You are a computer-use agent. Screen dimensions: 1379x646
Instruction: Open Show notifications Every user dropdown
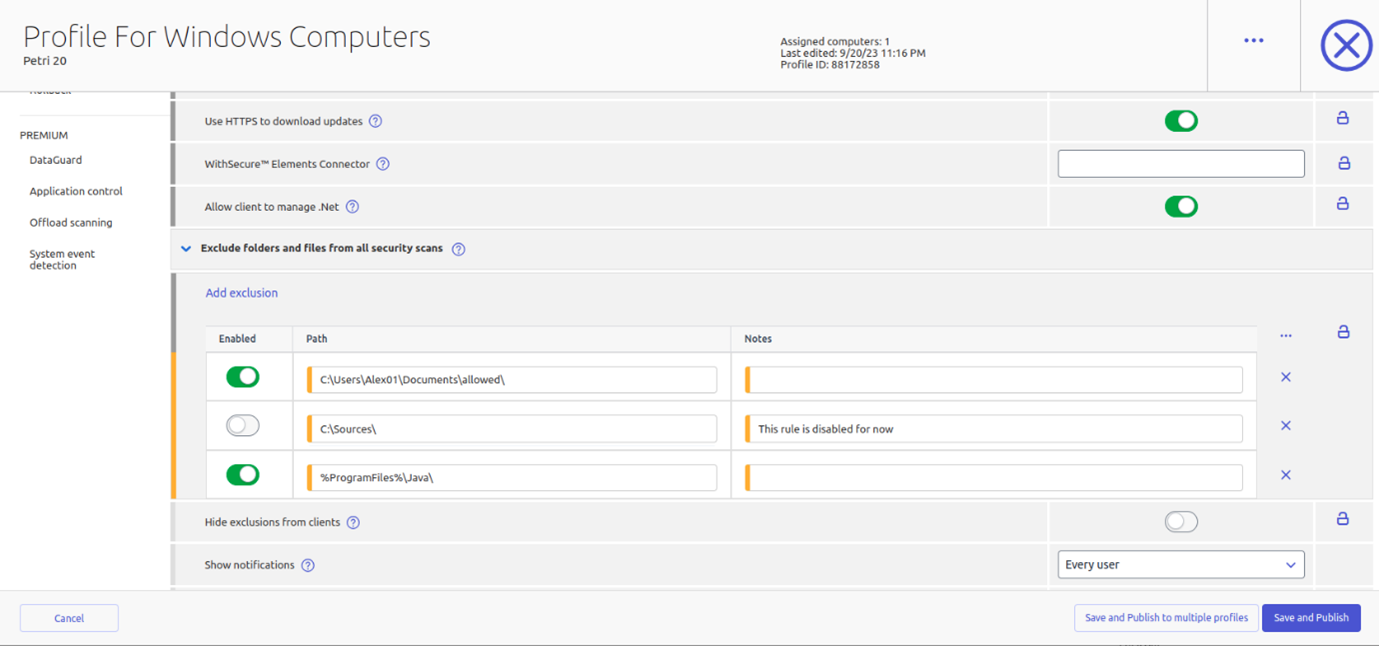pos(1181,564)
